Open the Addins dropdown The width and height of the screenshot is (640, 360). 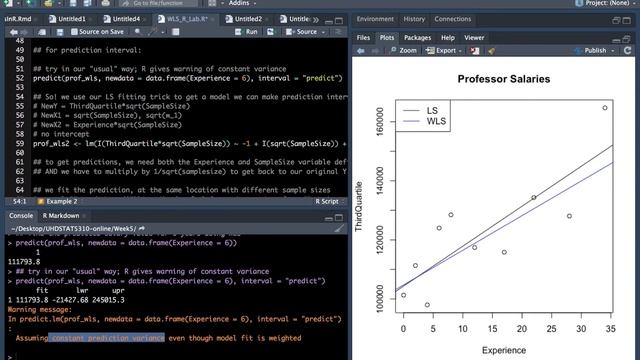tap(242, 3)
